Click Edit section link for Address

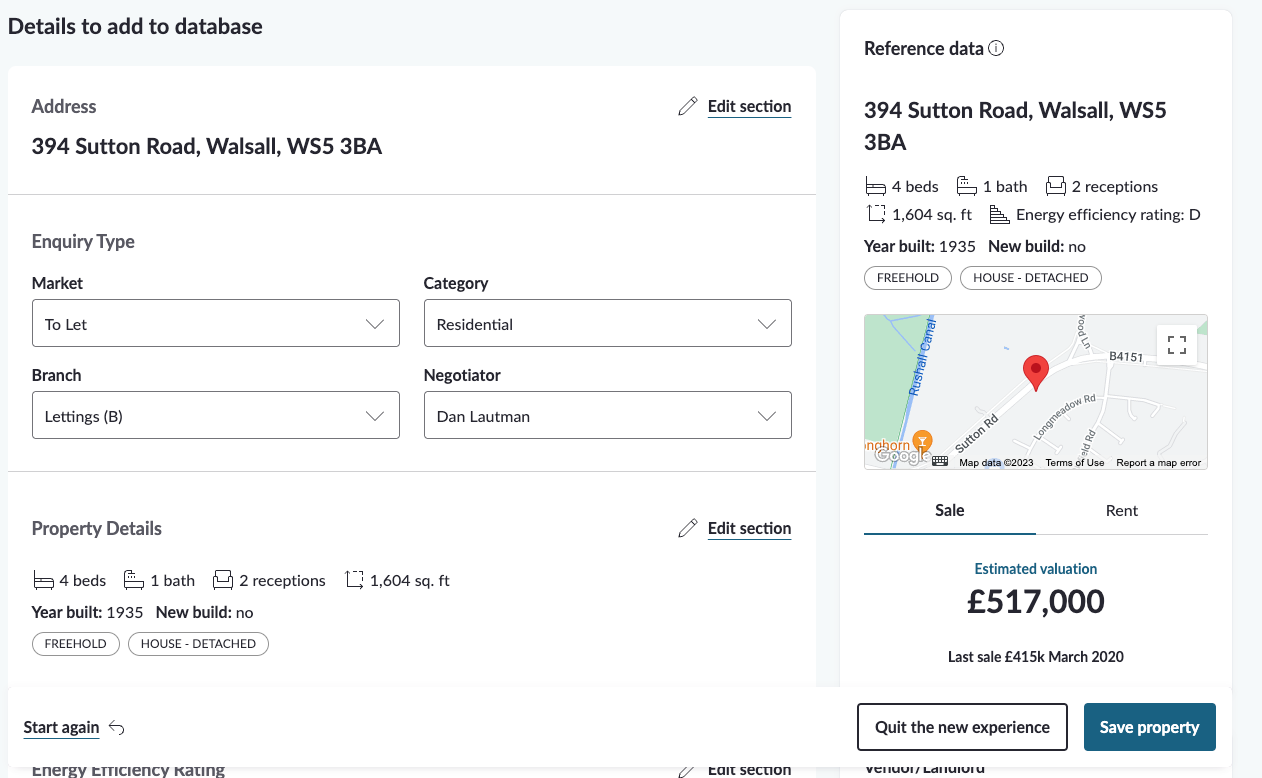[749, 106]
